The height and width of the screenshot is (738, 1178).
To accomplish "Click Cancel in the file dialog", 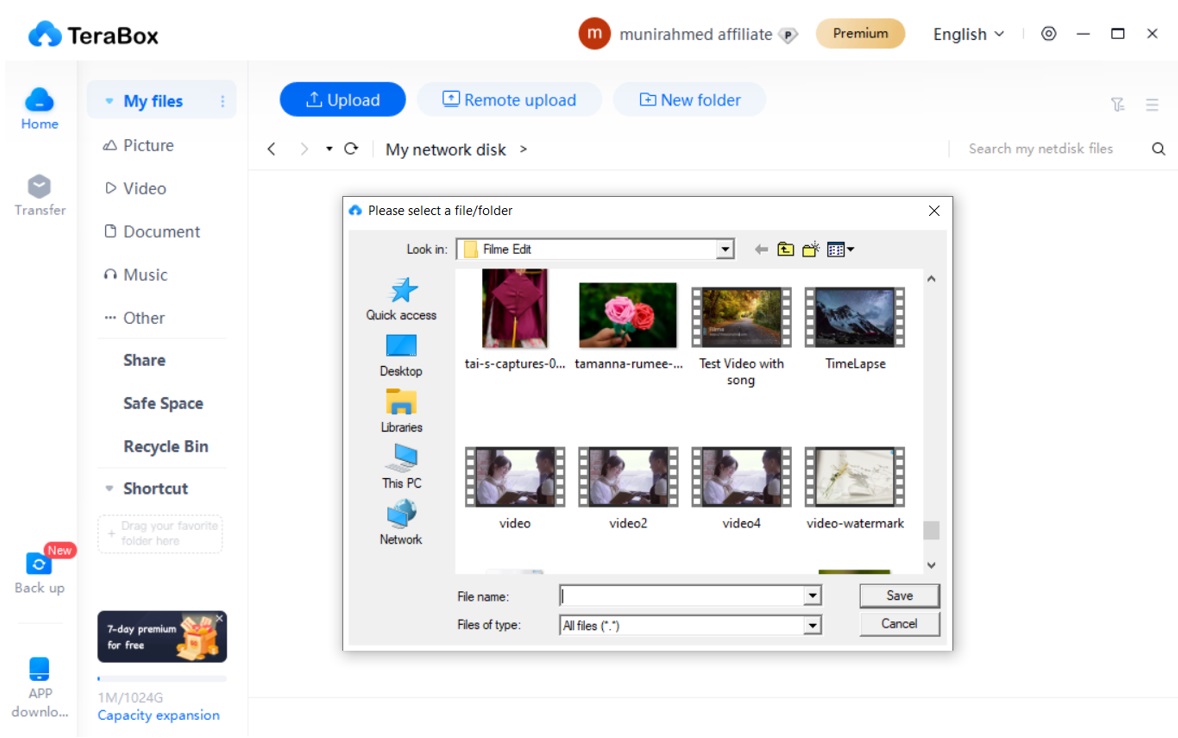I will pyautogui.click(x=899, y=624).
